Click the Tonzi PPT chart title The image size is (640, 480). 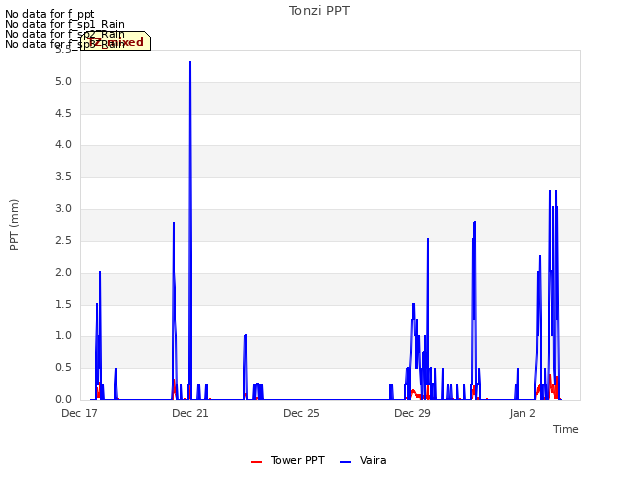click(x=319, y=11)
